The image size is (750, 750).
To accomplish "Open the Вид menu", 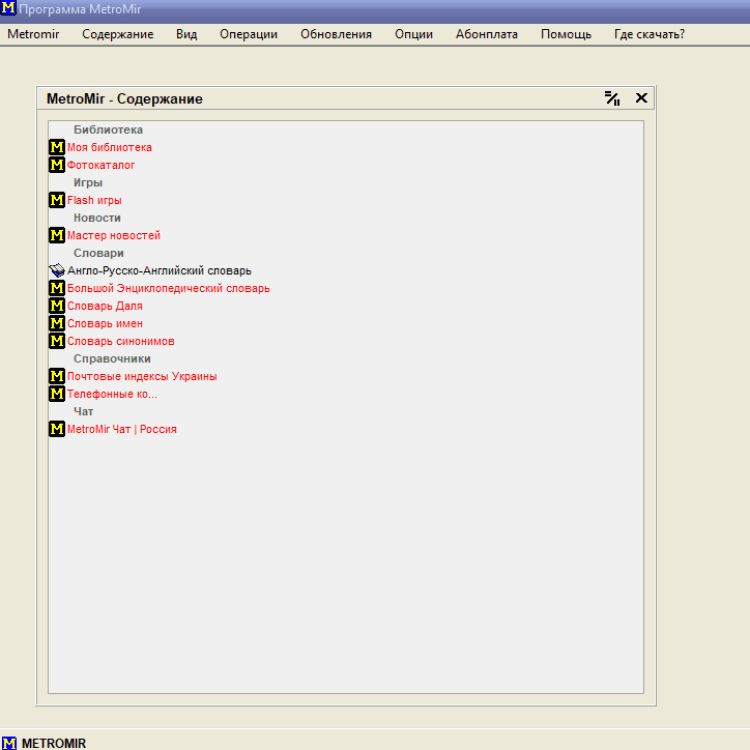I will tap(187, 34).
